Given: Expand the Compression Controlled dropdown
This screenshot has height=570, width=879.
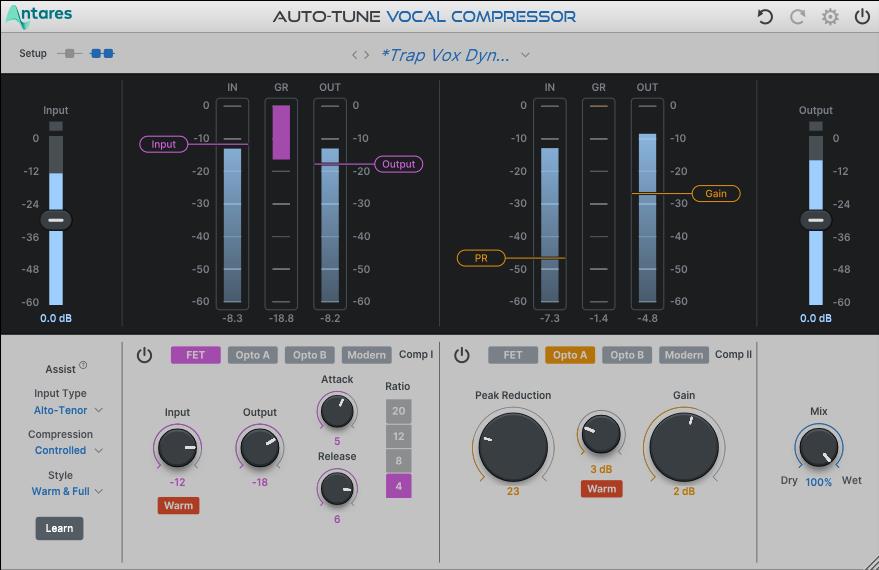Looking at the screenshot, I should click(68, 451).
